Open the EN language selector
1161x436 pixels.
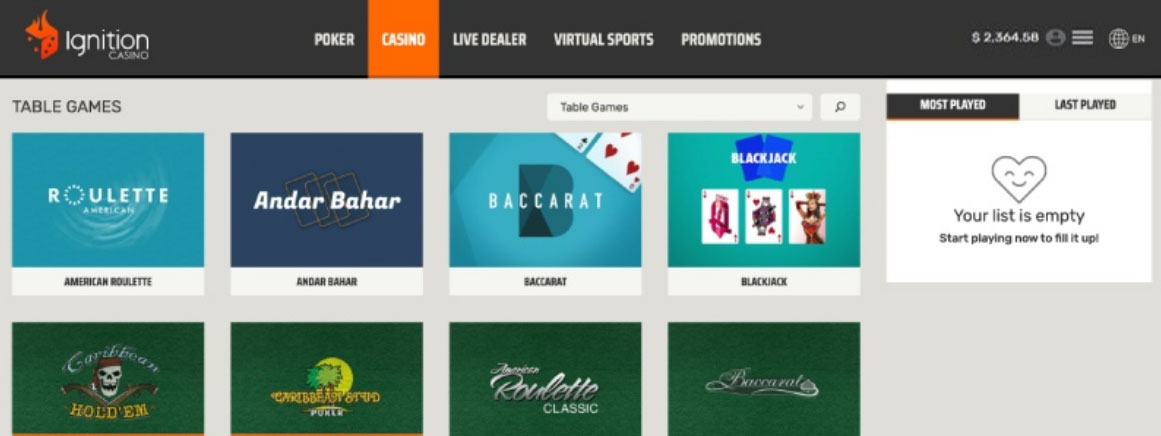(1138, 38)
